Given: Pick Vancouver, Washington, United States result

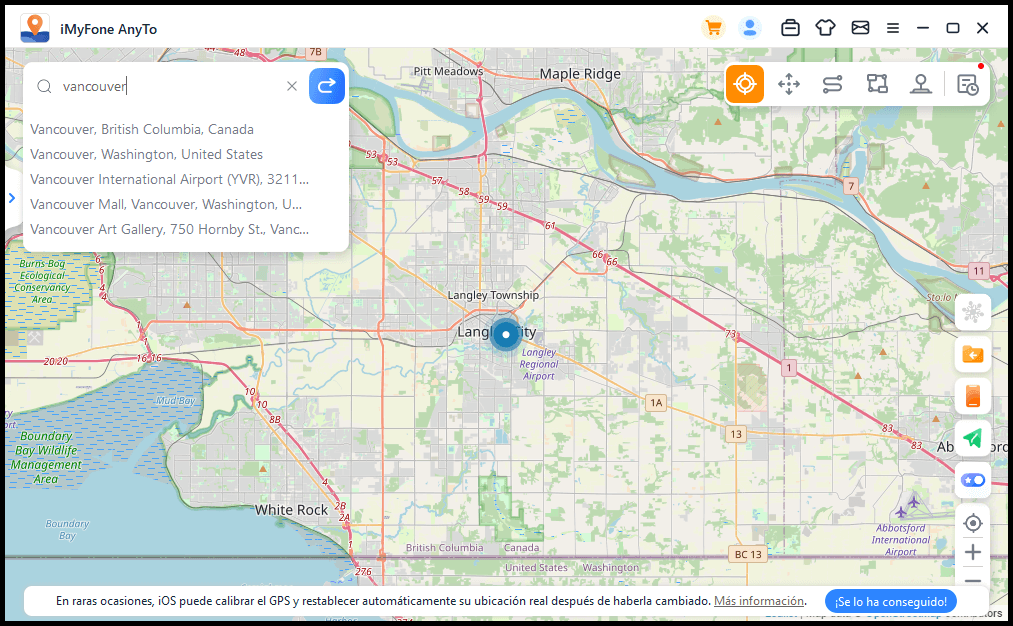Looking at the screenshot, I should (x=146, y=154).
